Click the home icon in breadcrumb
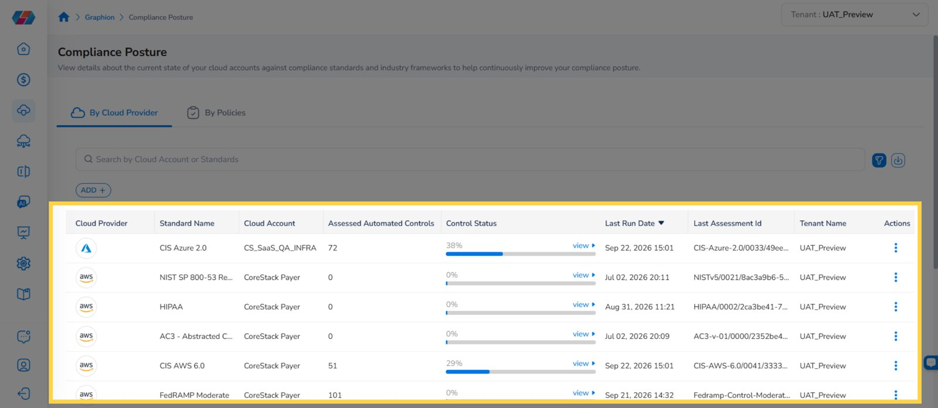Viewport: 938px width, 408px height. pyautogui.click(x=63, y=17)
